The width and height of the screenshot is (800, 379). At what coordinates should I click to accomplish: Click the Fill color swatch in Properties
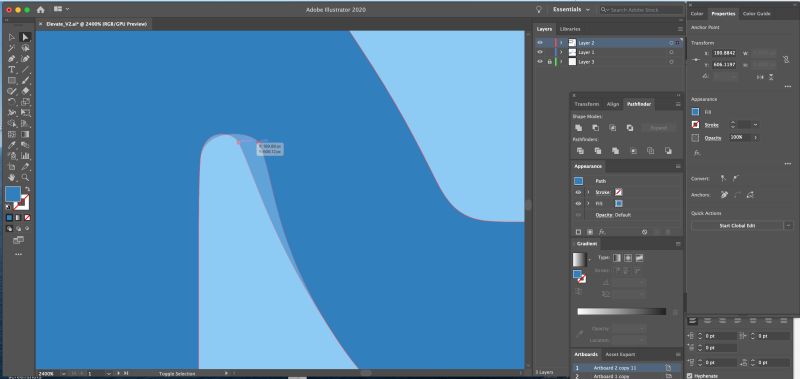coord(695,112)
